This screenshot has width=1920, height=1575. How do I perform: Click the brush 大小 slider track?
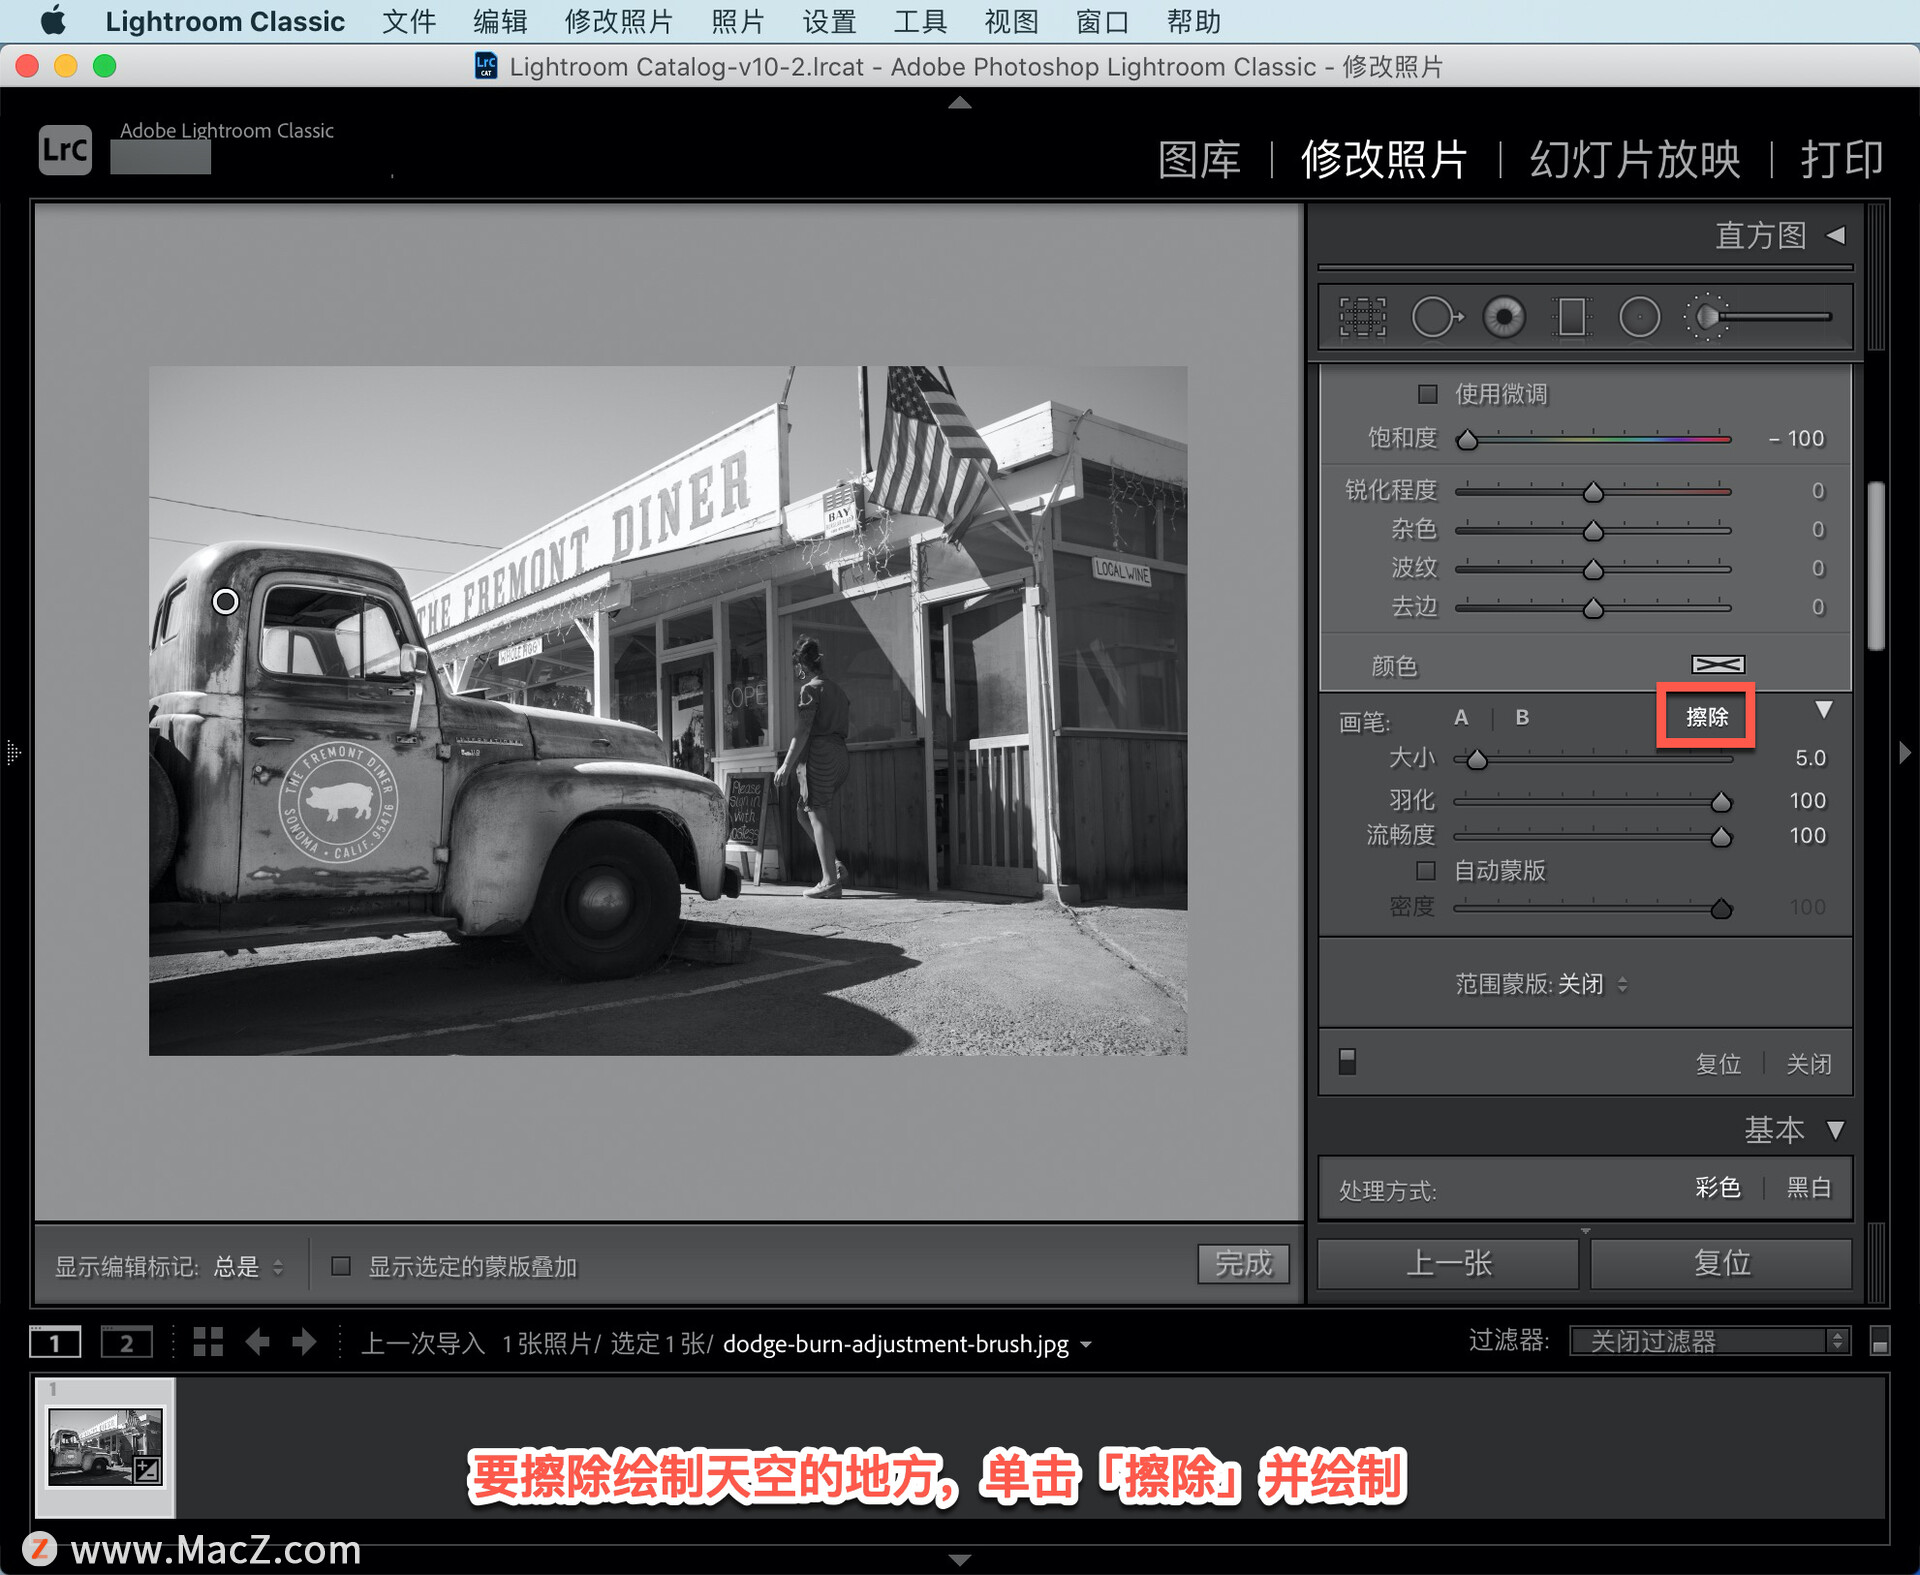[1593, 759]
